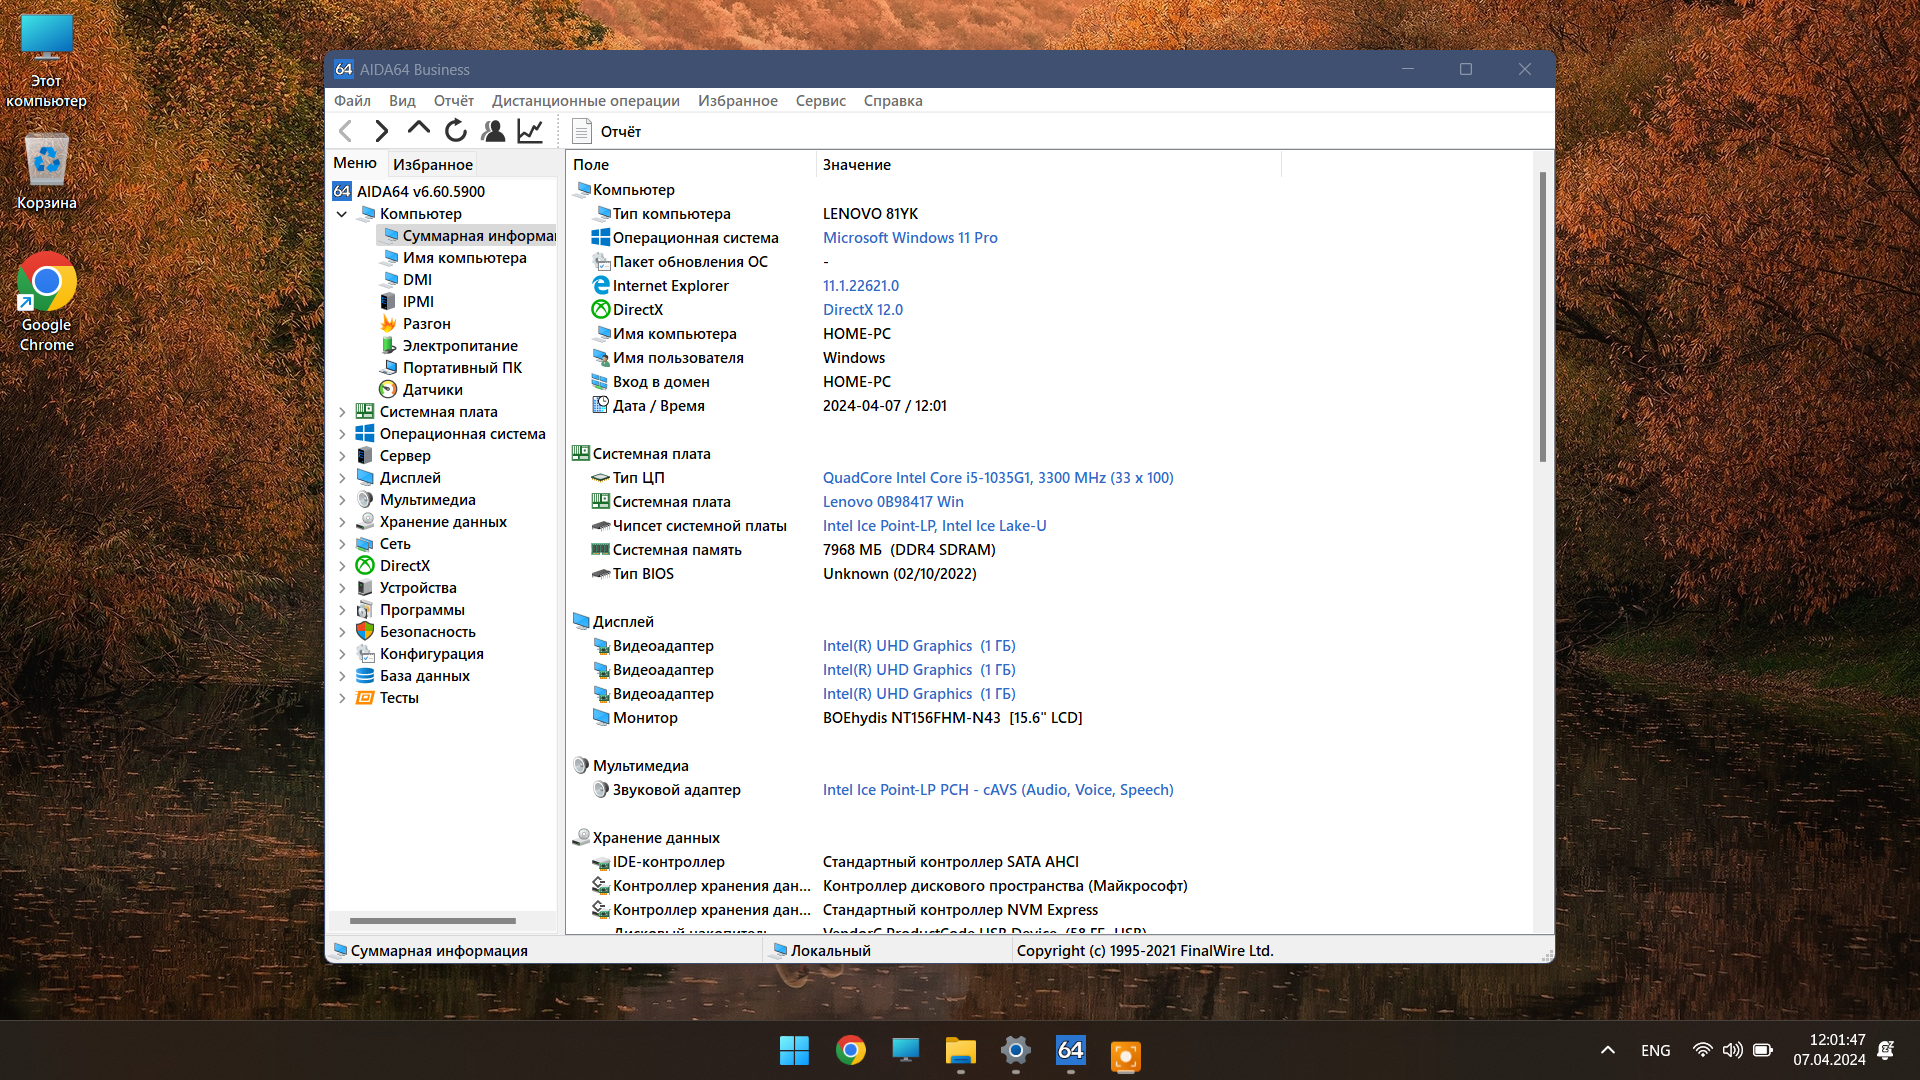This screenshot has height=1080, width=1920.
Task: Open the Дистанционные операции menu
Action: (x=585, y=101)
